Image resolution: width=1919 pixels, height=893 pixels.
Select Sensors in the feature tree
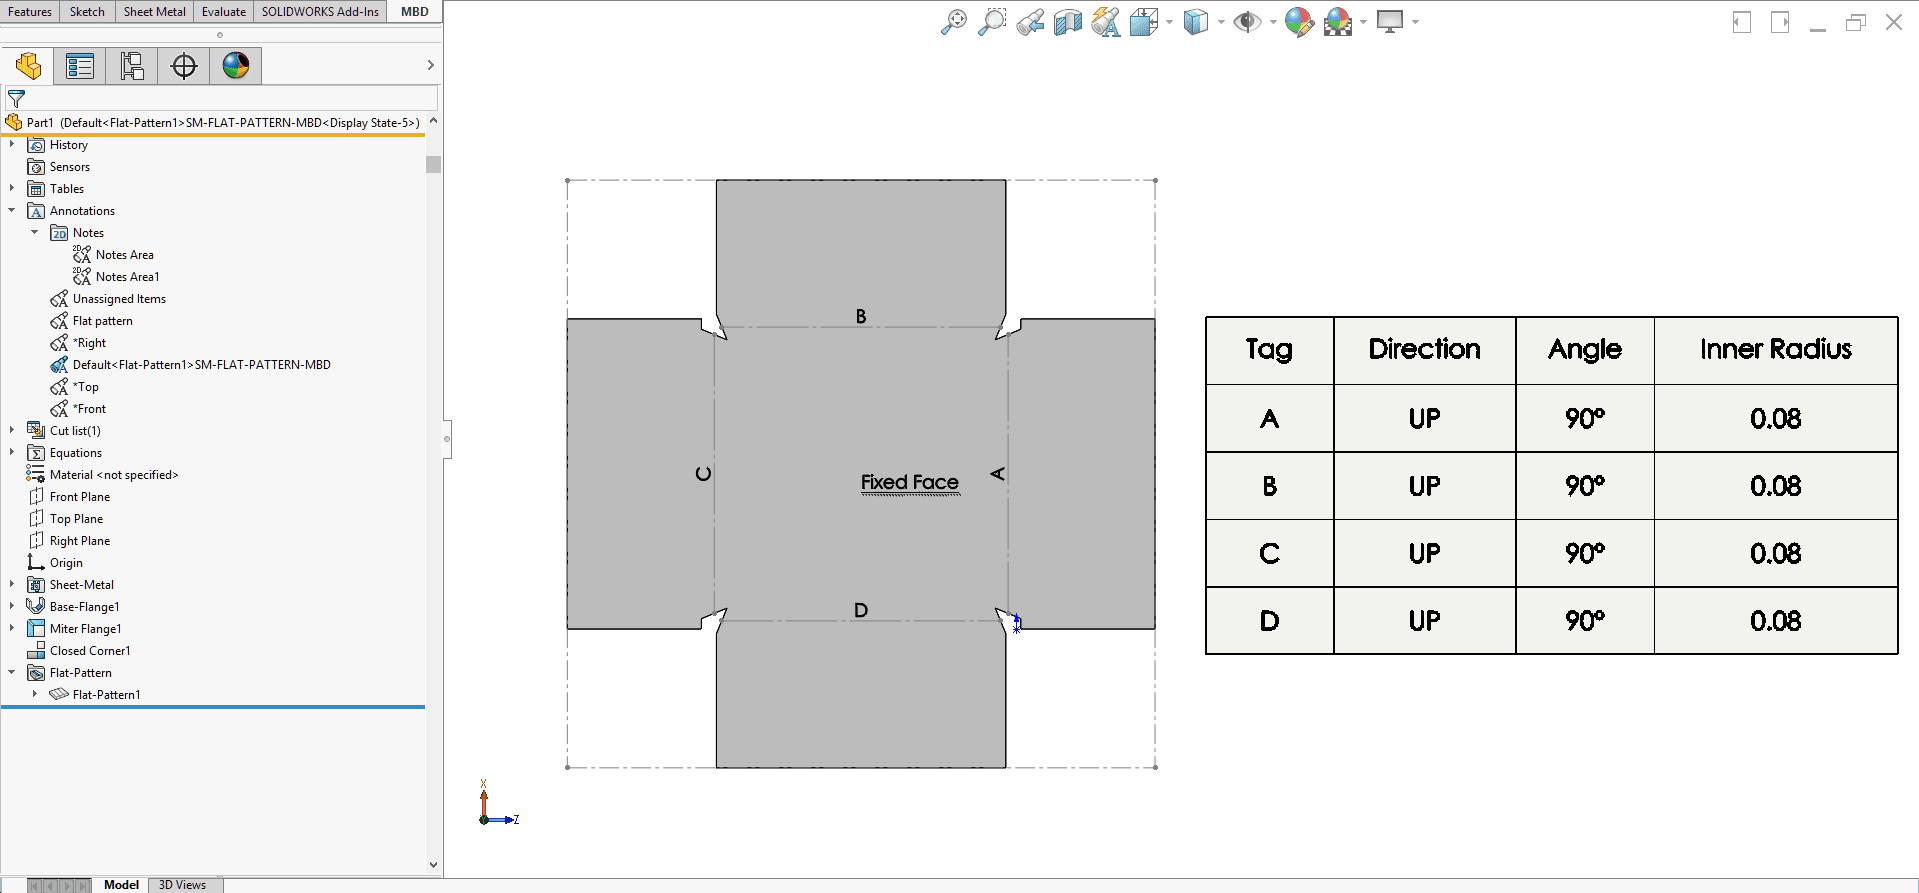70,167
